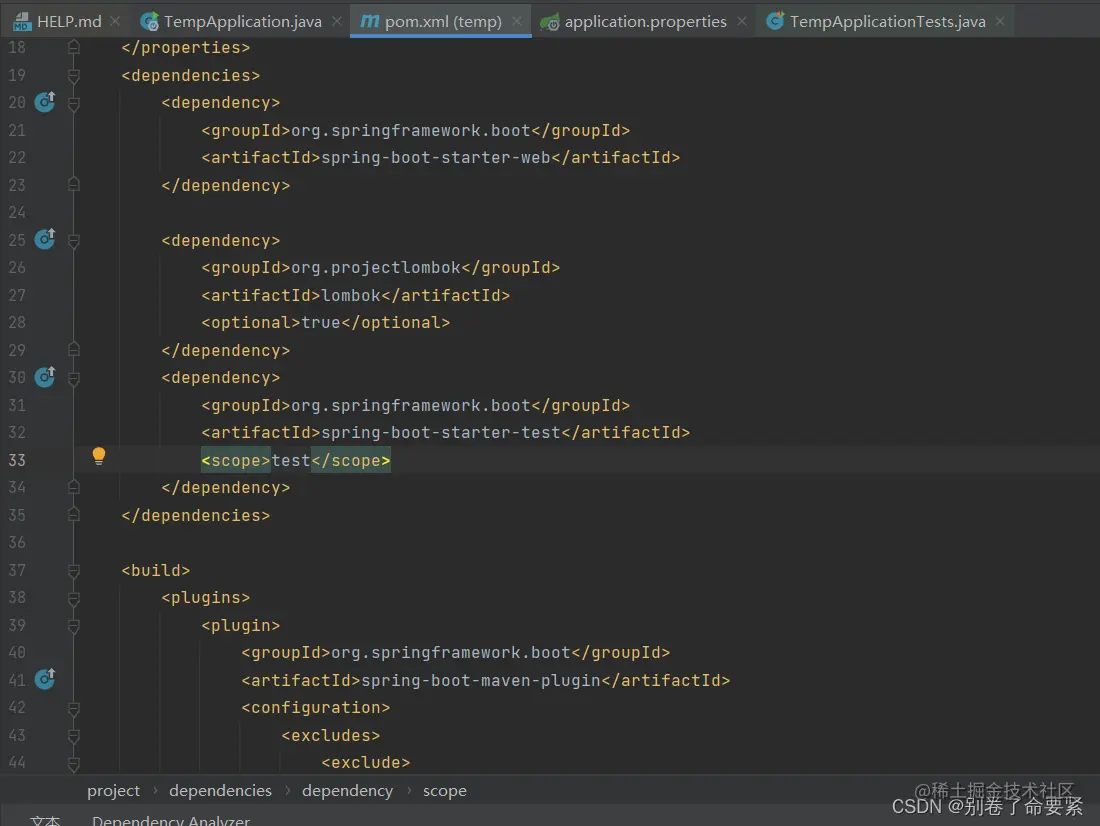This screenshot has height=826, width=1100.
Task: Open the yellow lightbulb quick-fix on line 33
Action: (x=99, y=456)
